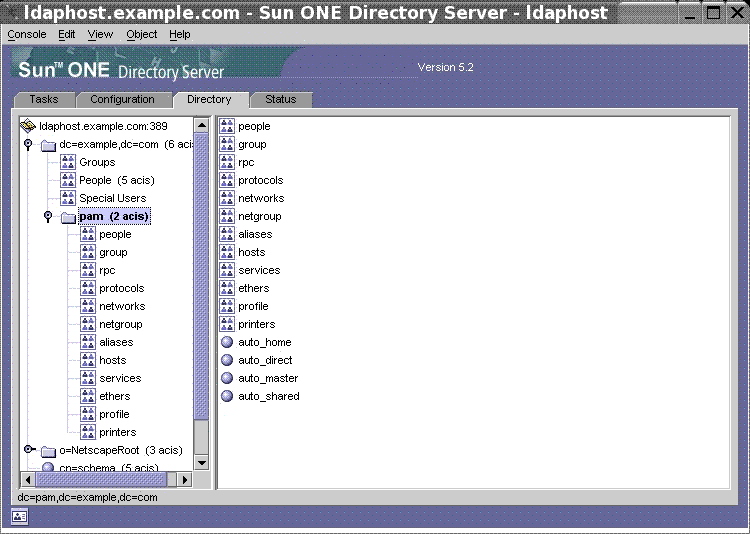Click horizontal scrollbar left arrow
Image resolution: width=750 pixels, height=534 pixels.
(x=28, y=479)
